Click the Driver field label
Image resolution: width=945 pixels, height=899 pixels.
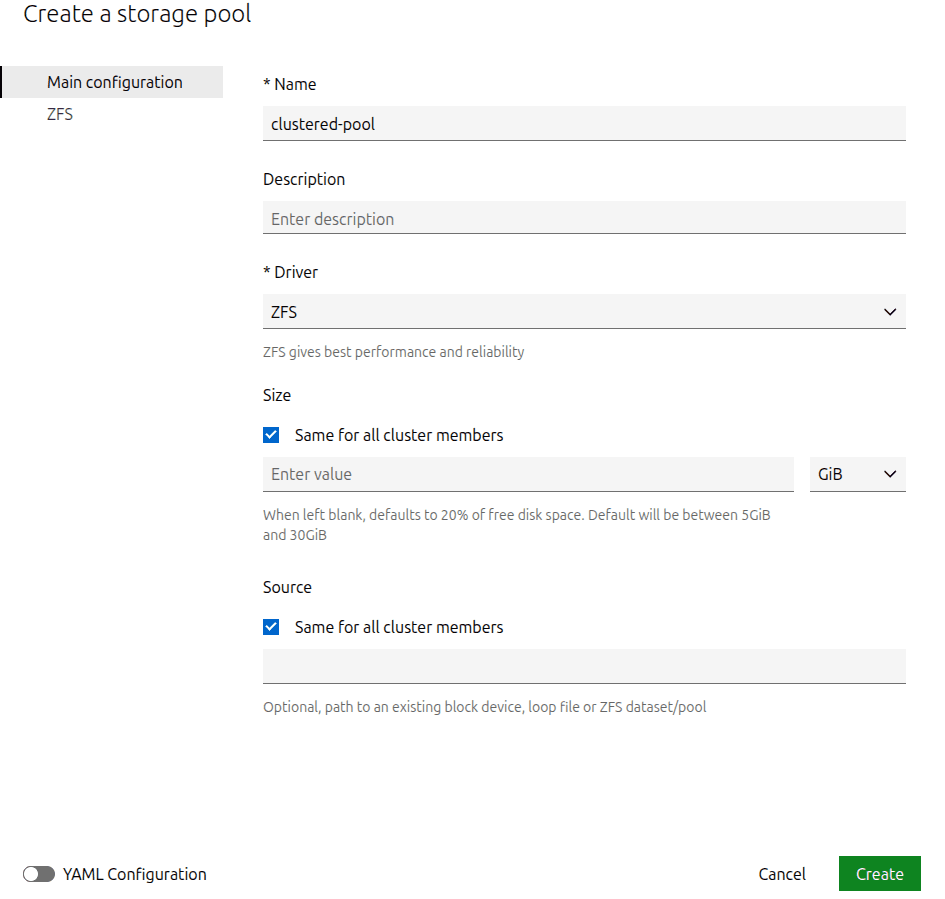pos(296,272)
